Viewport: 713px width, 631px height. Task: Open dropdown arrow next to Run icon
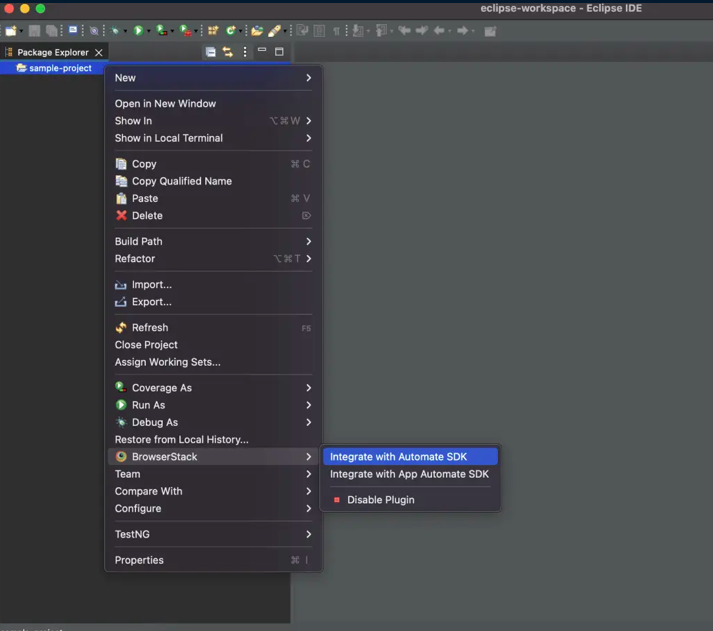148,31
